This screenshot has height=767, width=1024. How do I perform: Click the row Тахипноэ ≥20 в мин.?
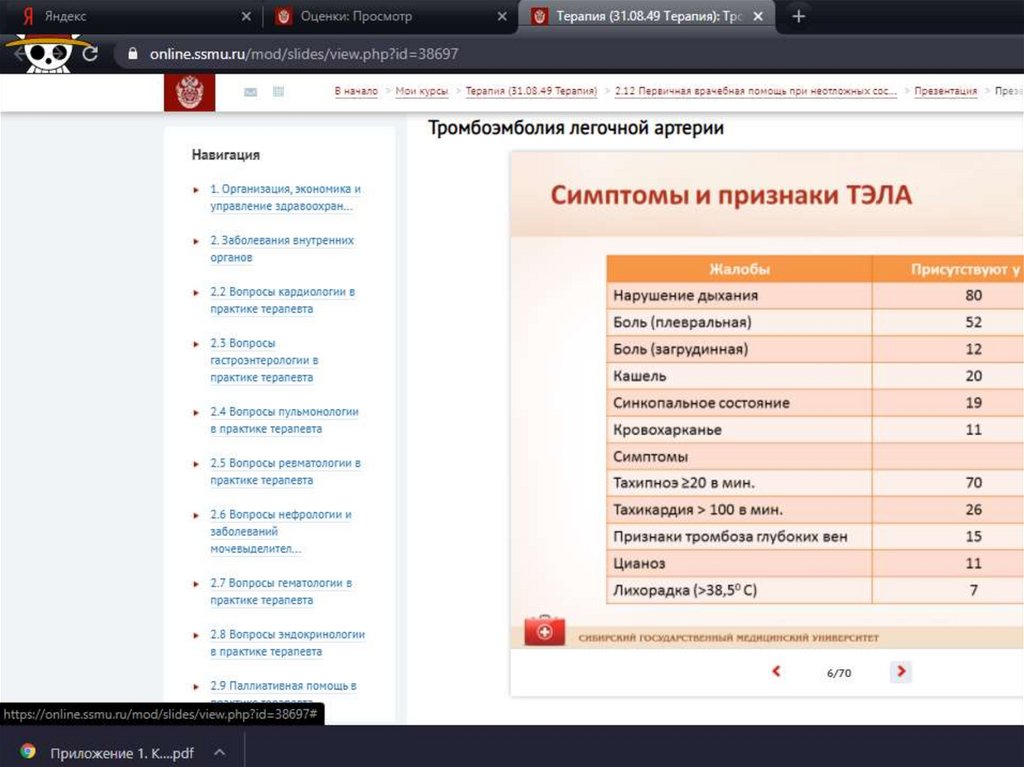point(816,483)
